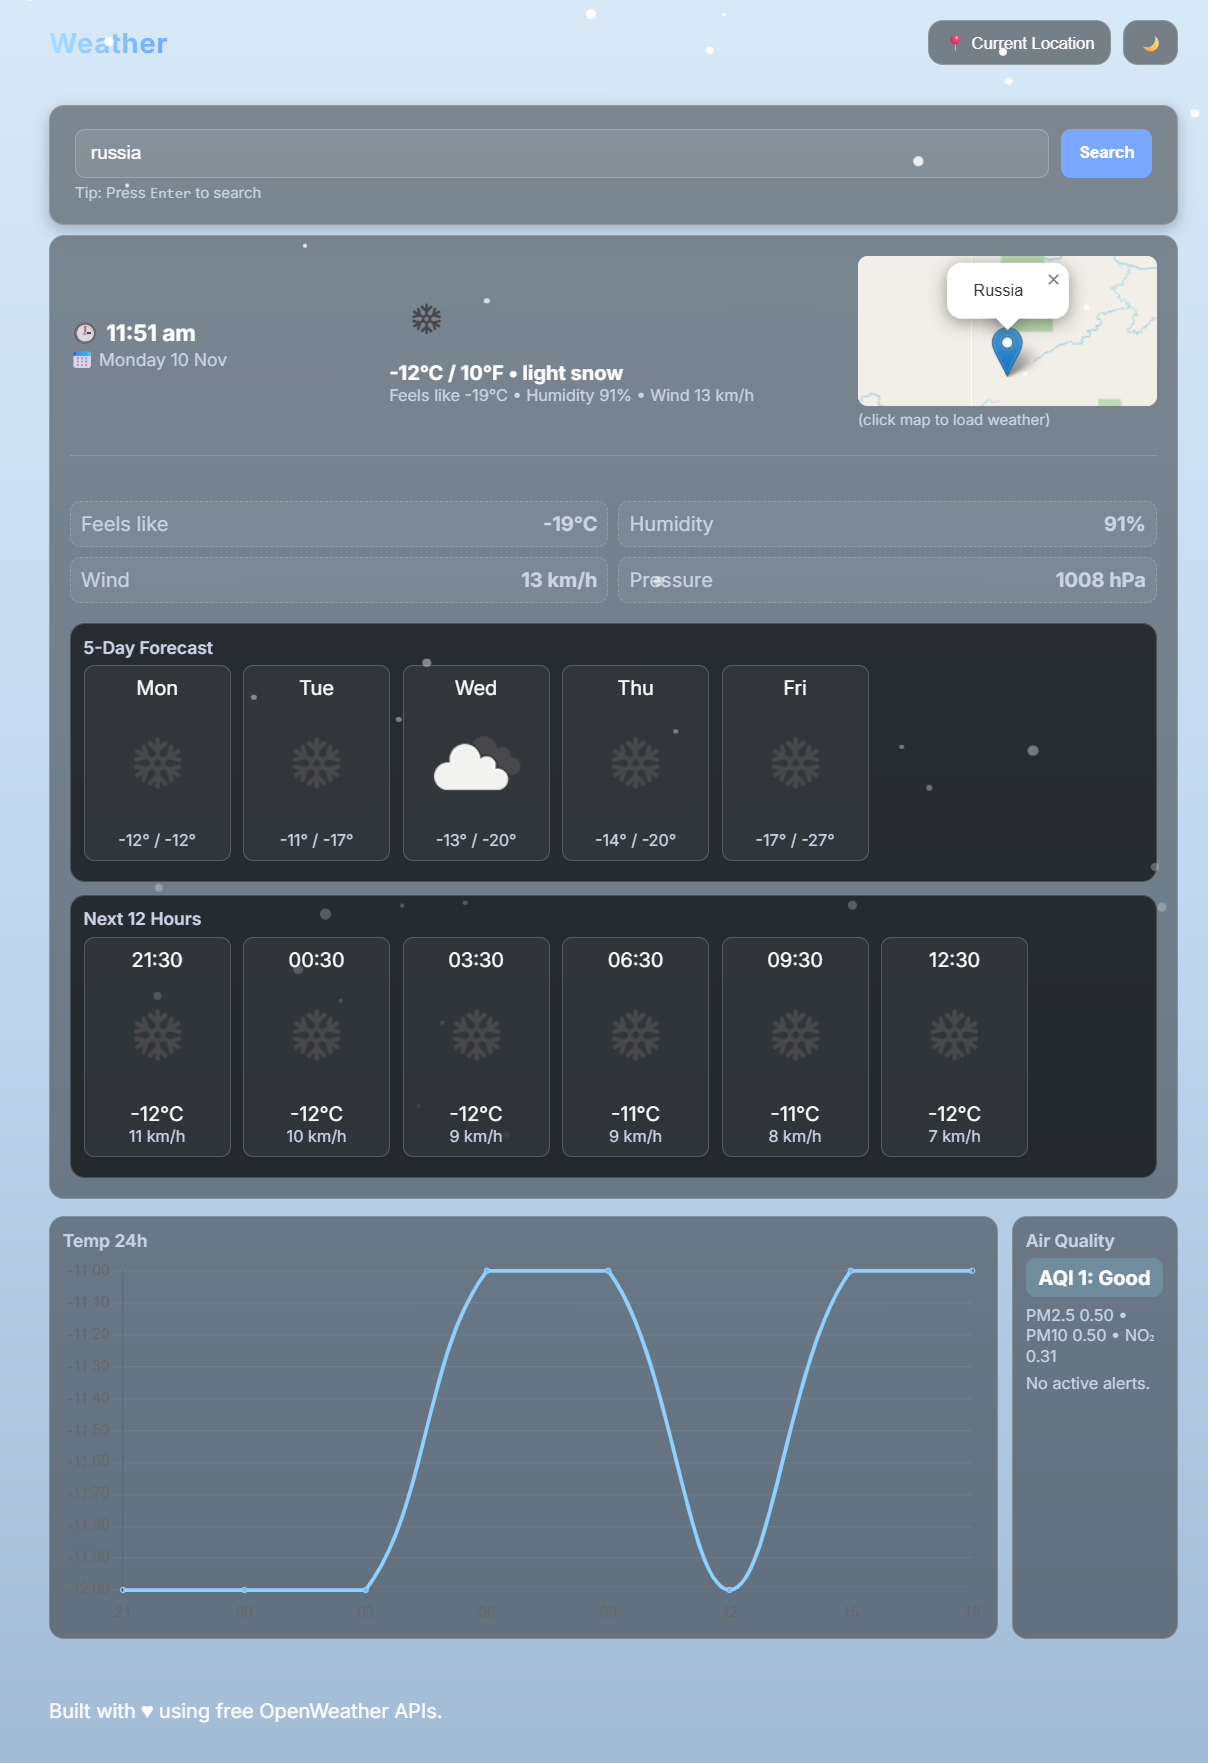Click the Tue forecast snowflake icon
Image resolution: width=1208 pixels, height=1763 pixels.
click(316, 764)
